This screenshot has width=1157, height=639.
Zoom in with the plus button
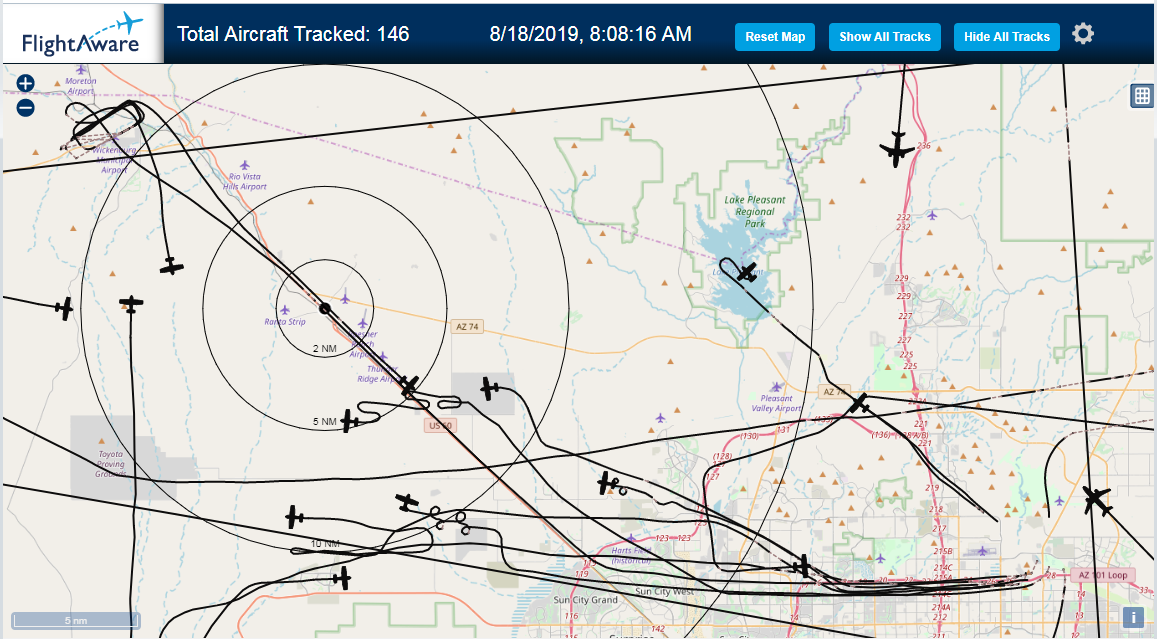[25, 83]
